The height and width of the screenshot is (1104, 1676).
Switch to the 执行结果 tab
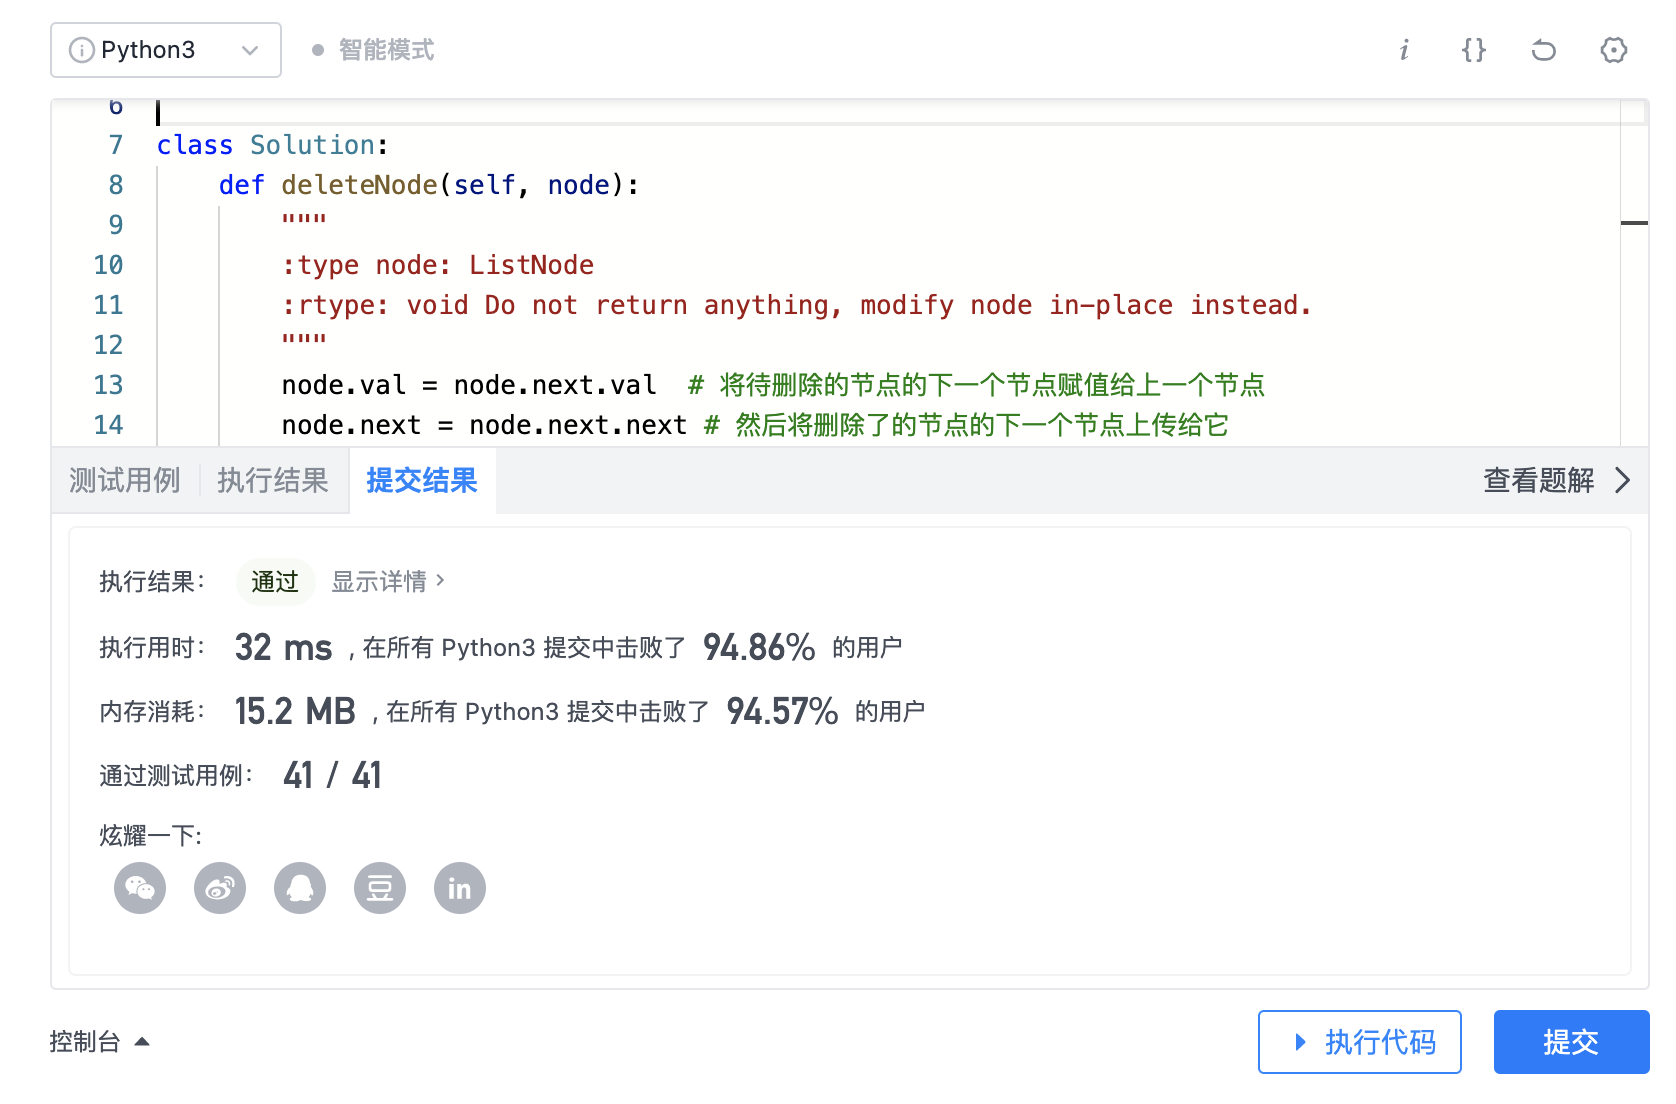click(271, 480)
